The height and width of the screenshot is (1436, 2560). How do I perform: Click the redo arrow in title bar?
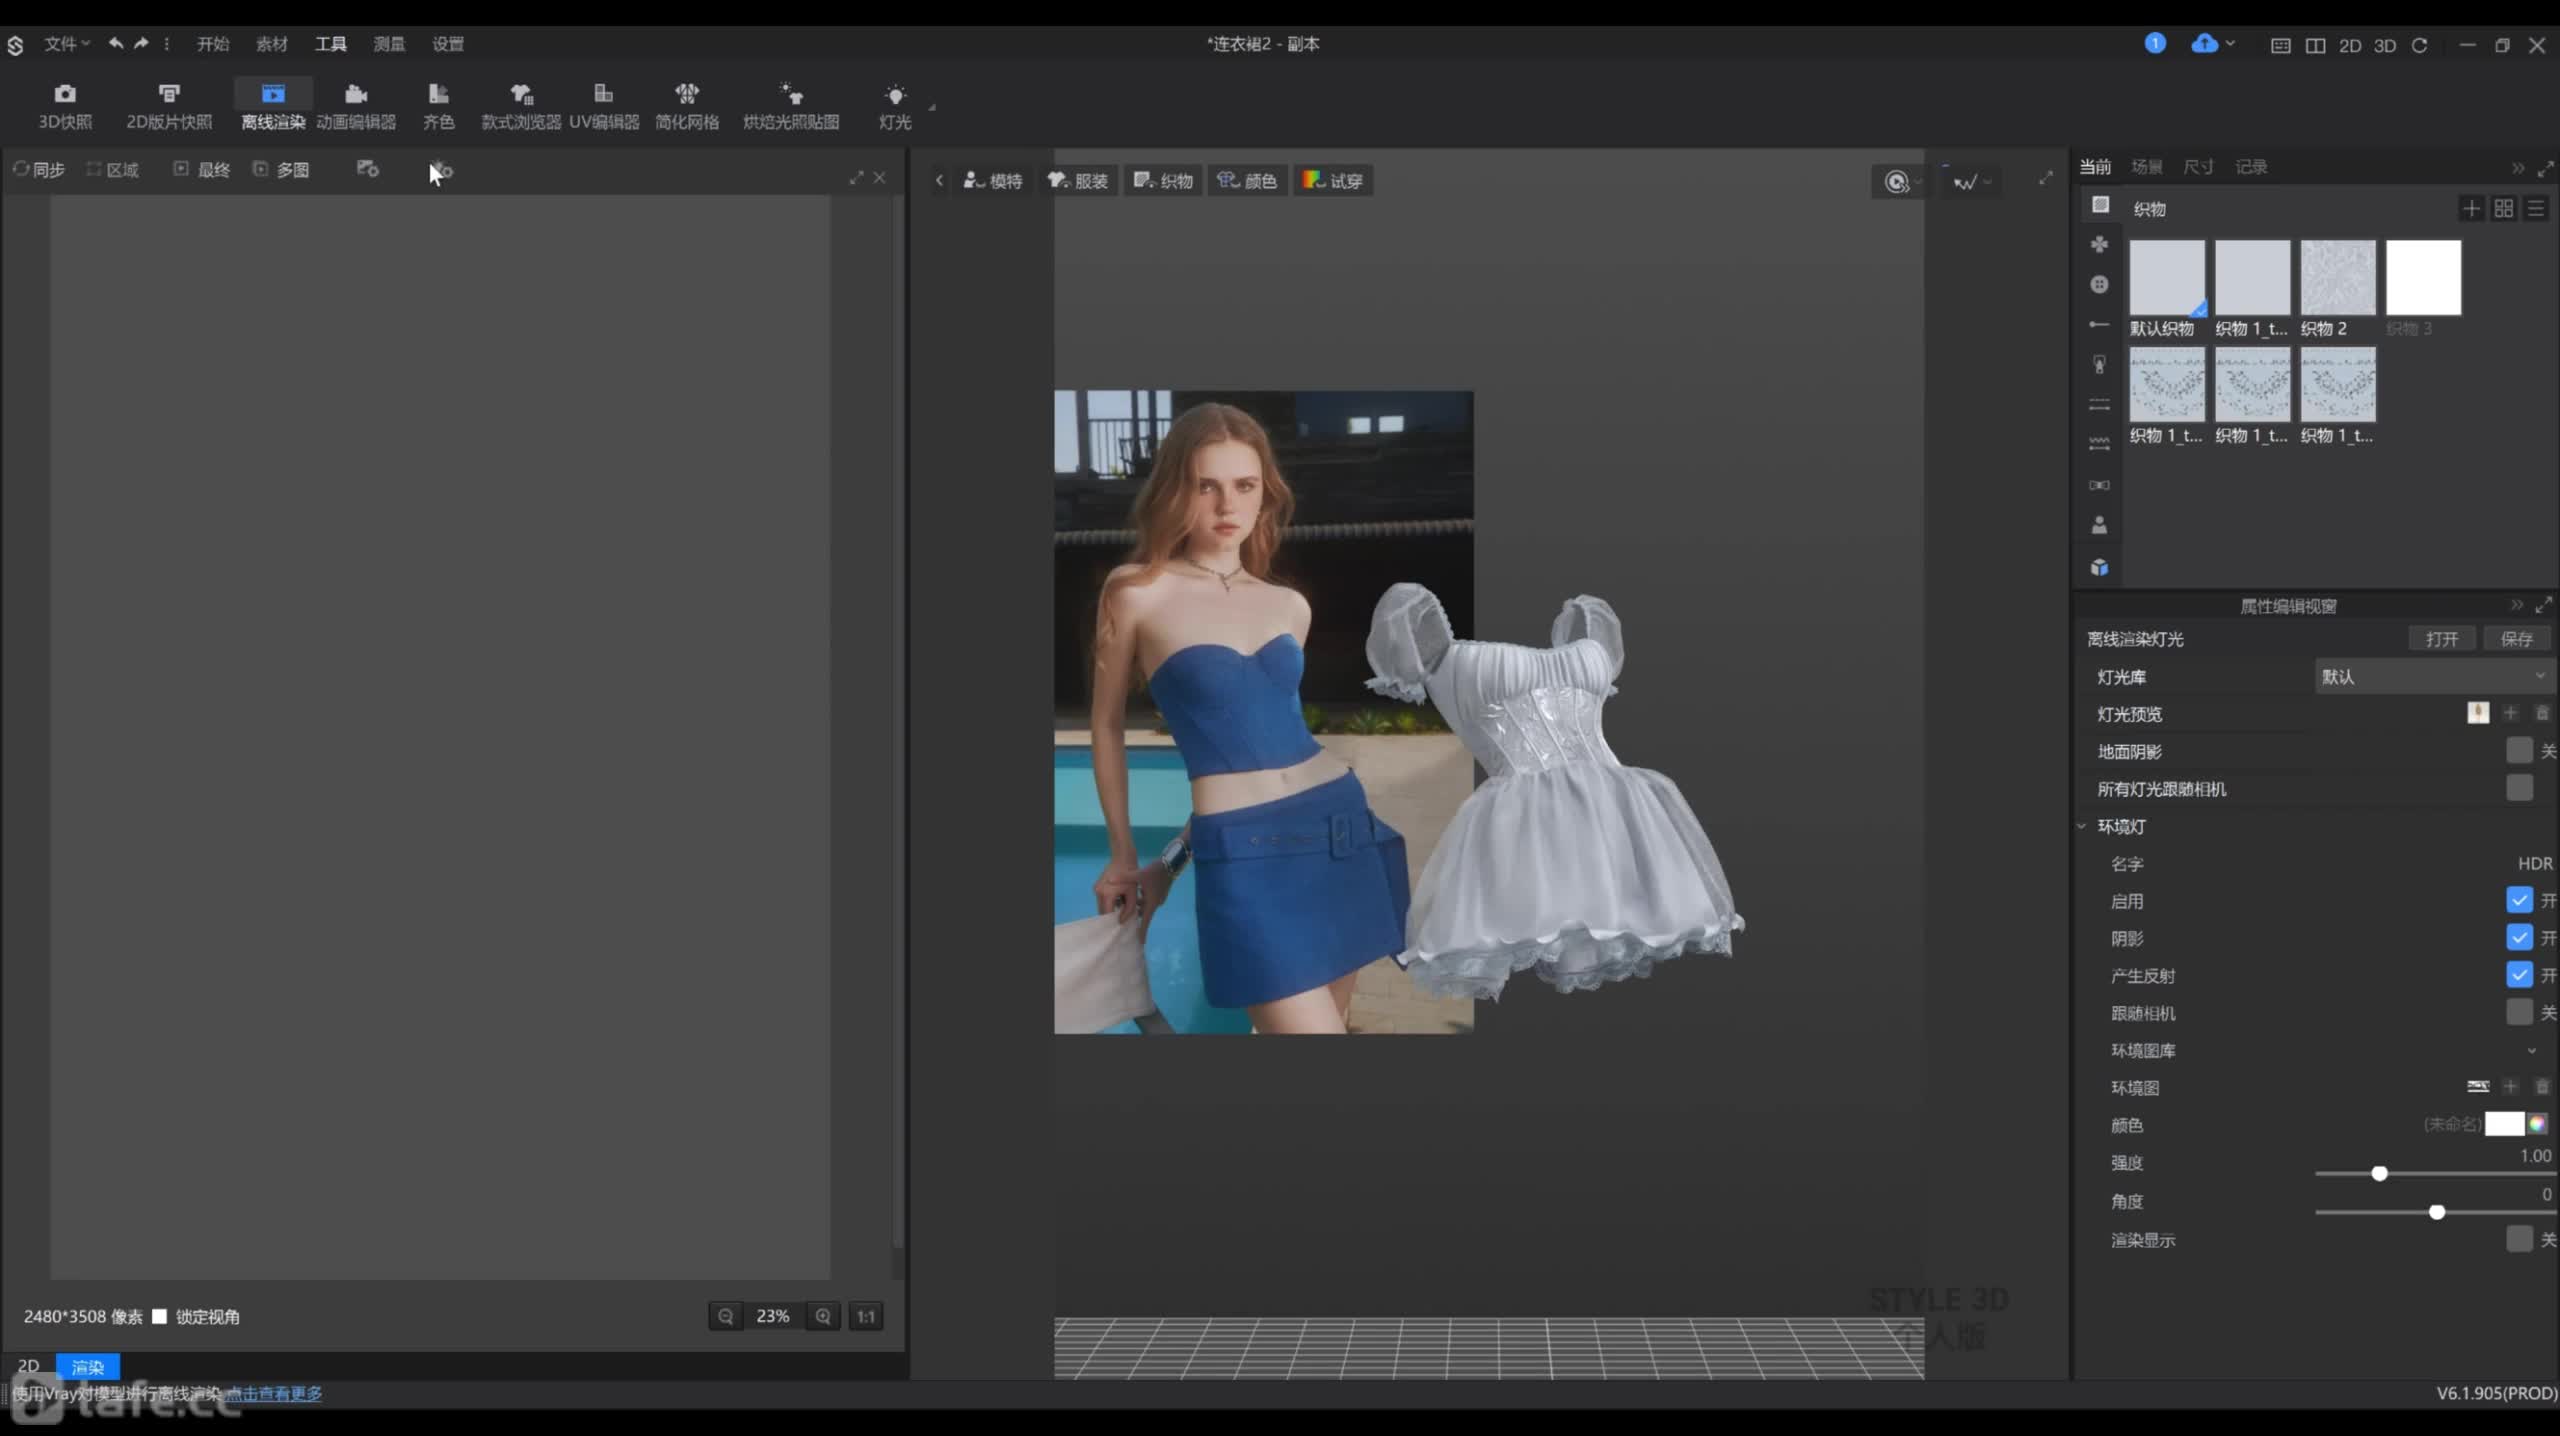point(141,43)
